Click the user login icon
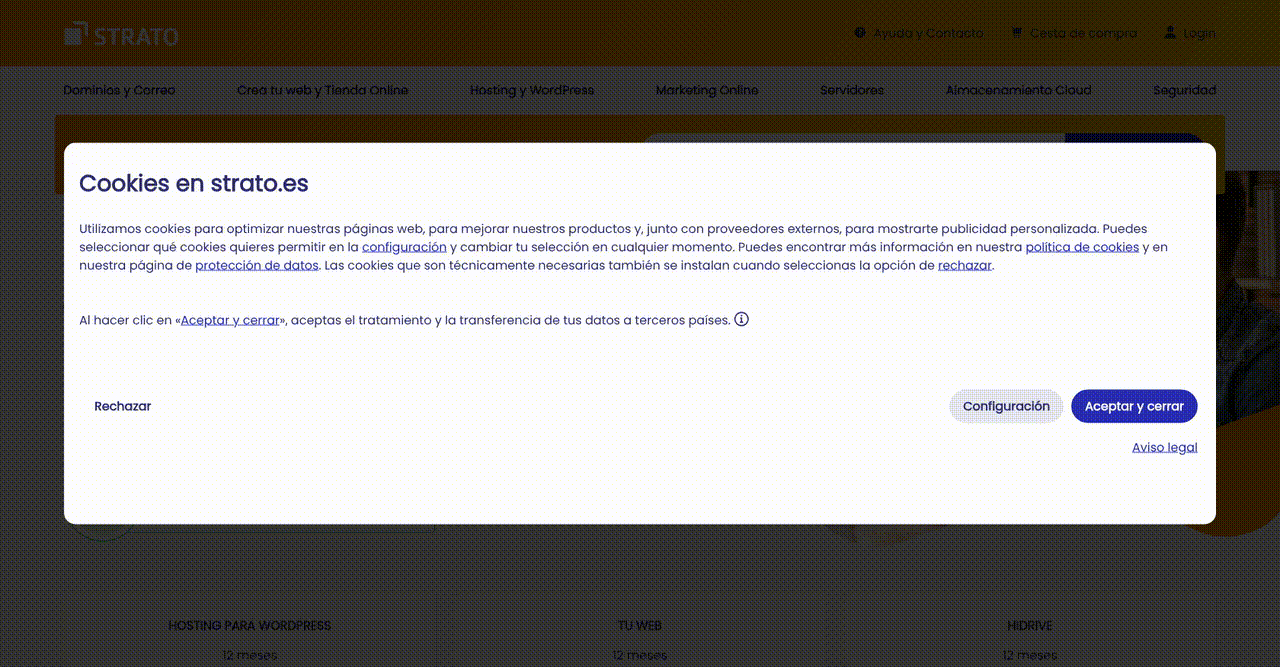Viewport: 1280px width, 667px height. point(1170,33)
